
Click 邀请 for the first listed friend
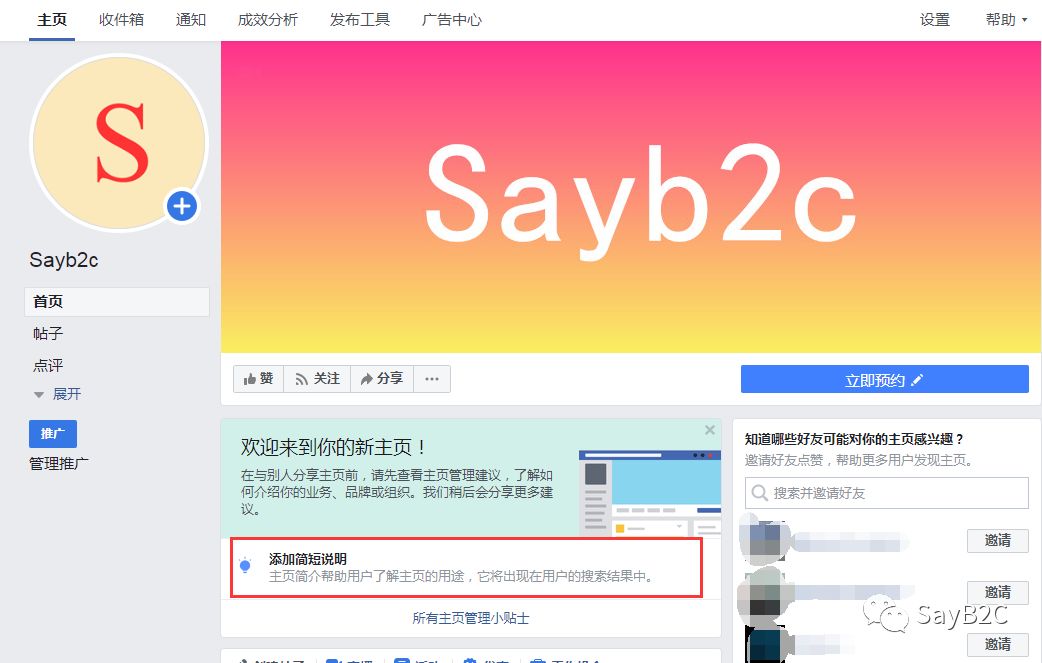tap(997, 541)
